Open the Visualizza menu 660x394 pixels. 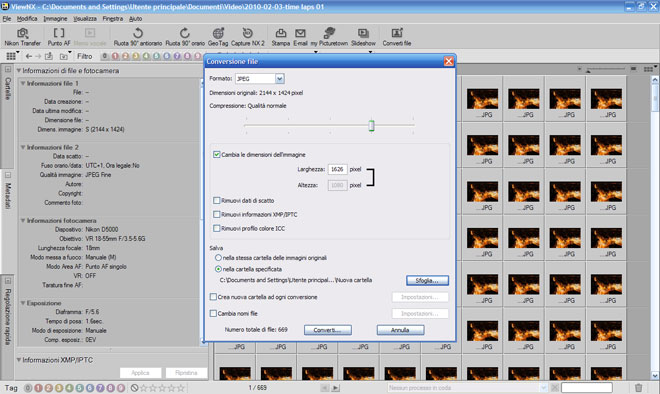[x=85, y=19]
